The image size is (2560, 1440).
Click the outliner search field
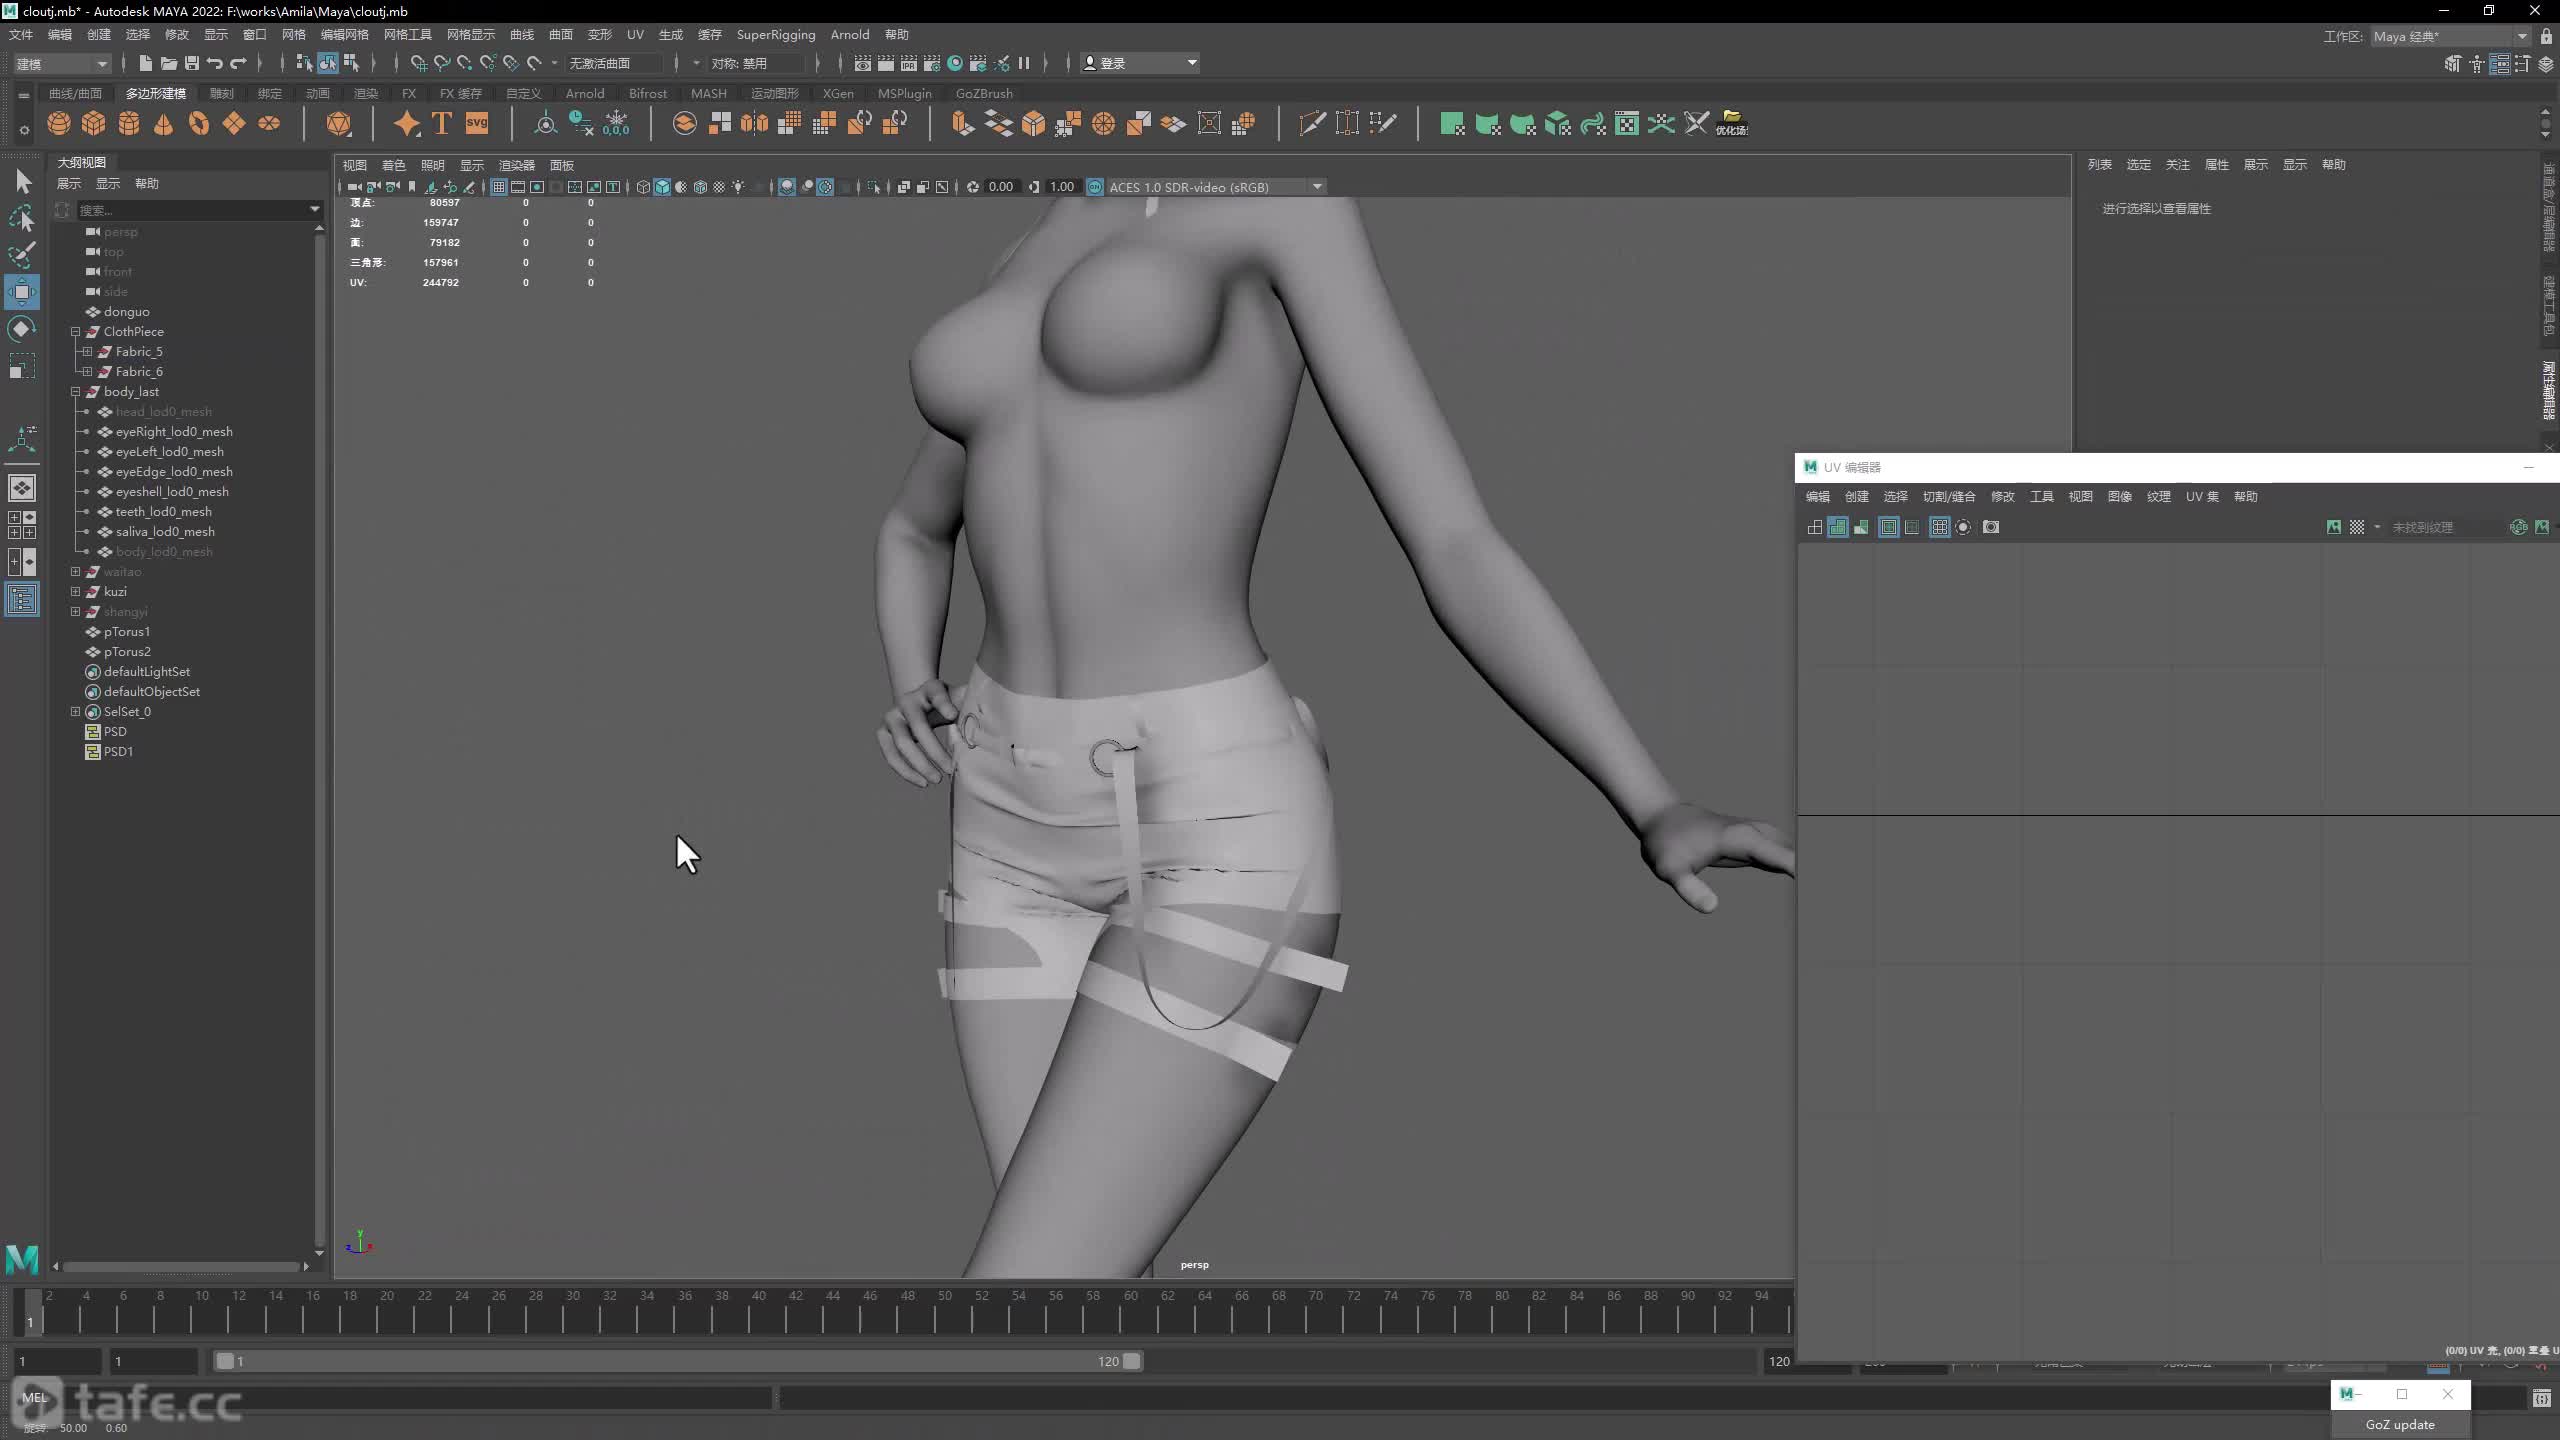(x=195, y=209)
